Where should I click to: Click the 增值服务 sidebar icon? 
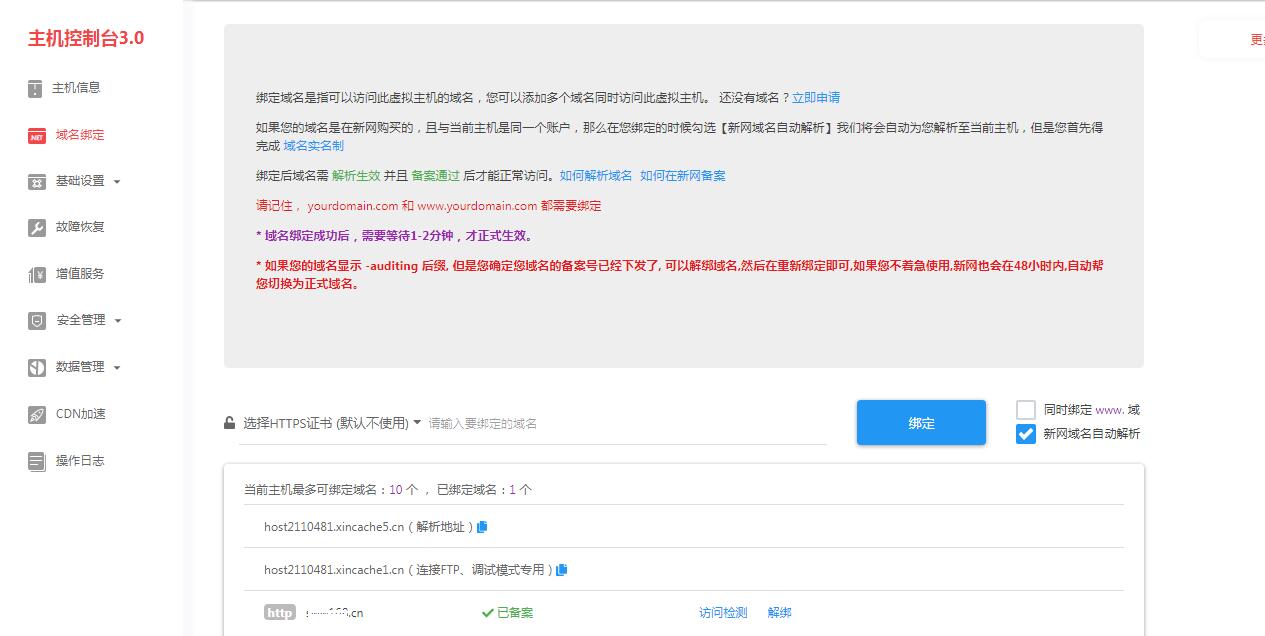[x=36, y=274]
